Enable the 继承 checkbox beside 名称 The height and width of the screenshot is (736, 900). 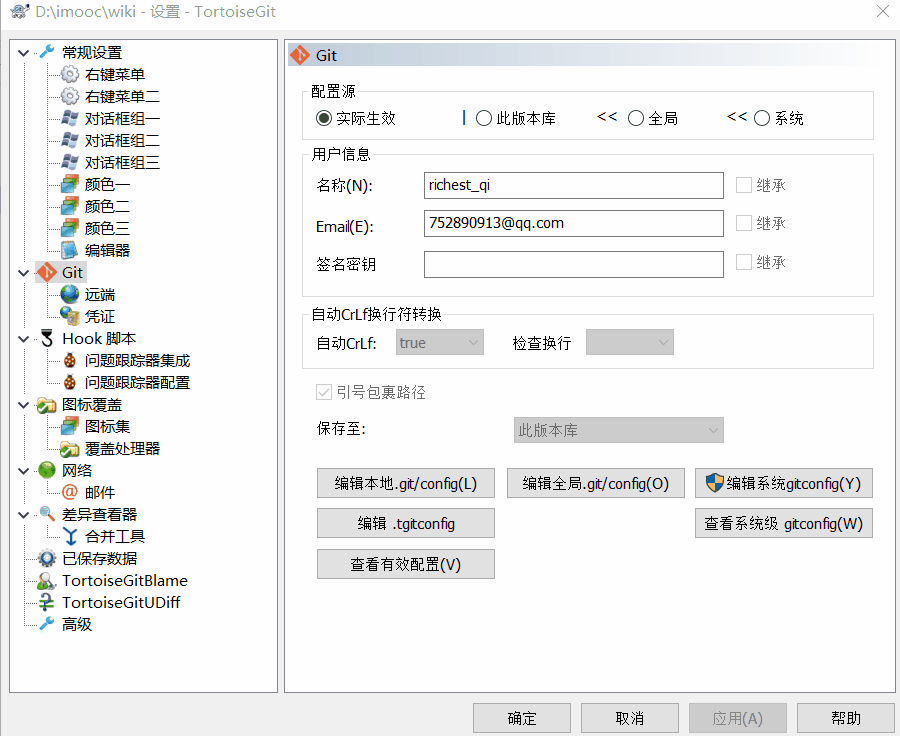tap(746, 184)
